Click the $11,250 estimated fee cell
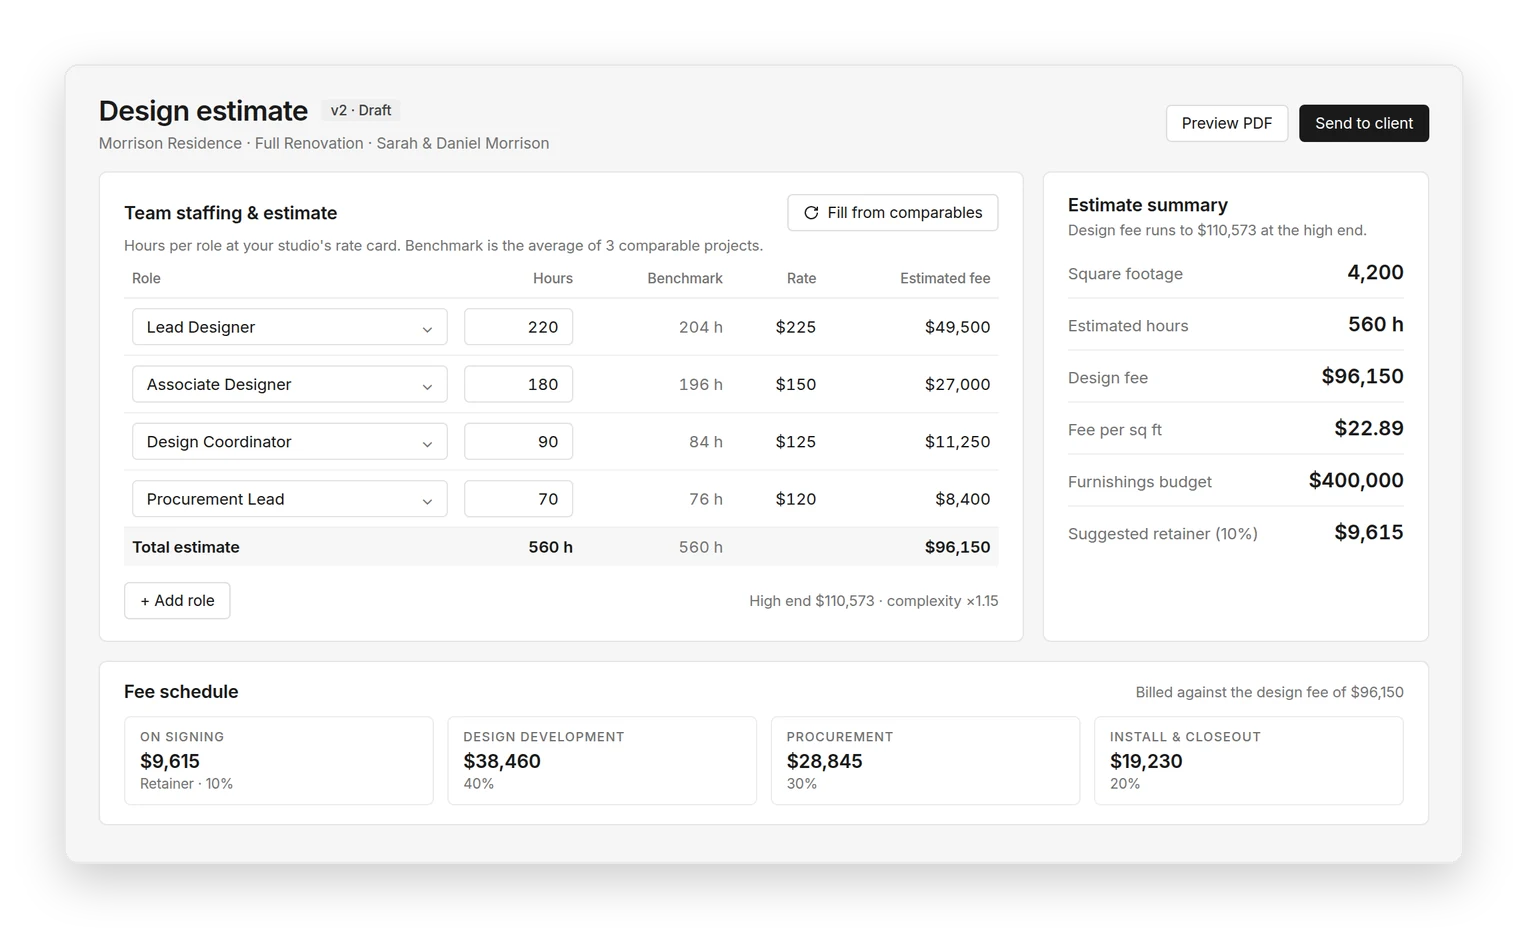The image size is (1528, 928). click(x=957, y=442)
